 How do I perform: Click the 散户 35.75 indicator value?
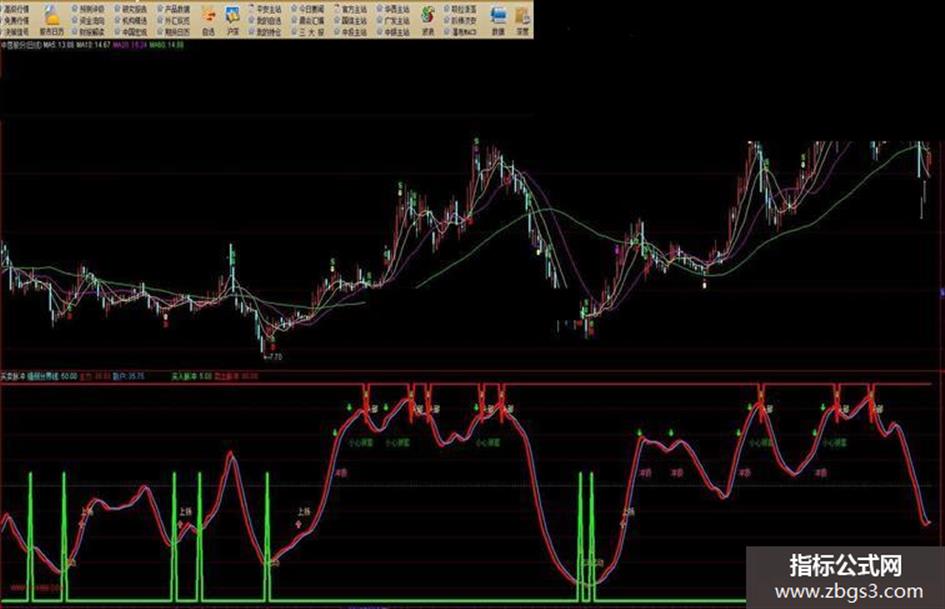tap(128, 376)
